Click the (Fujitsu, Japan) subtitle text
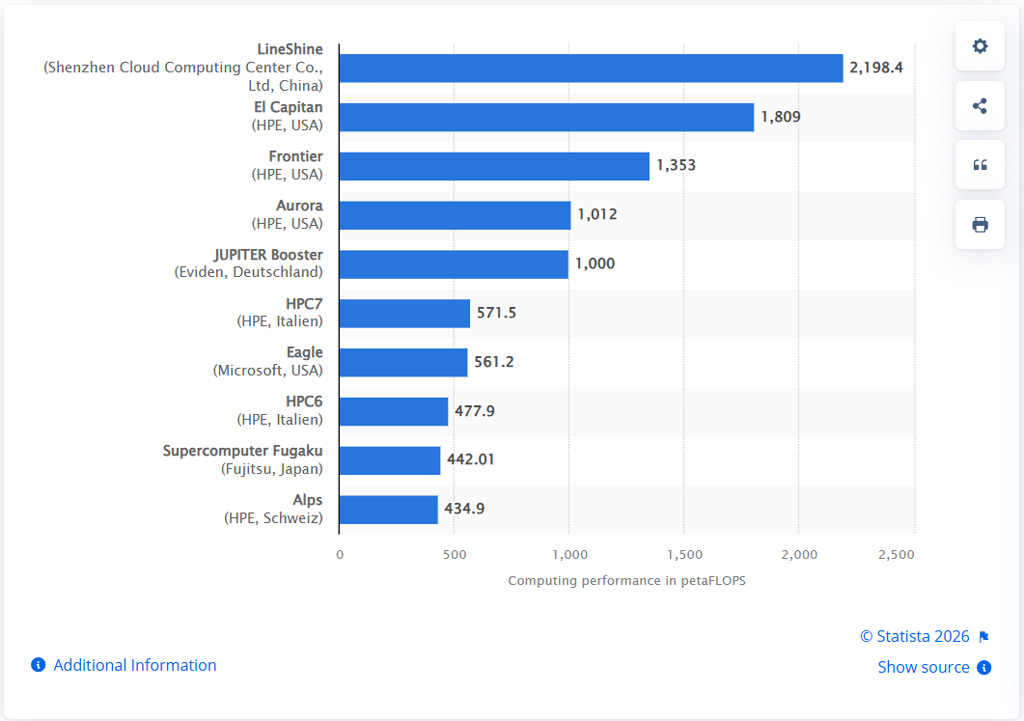 272,469
